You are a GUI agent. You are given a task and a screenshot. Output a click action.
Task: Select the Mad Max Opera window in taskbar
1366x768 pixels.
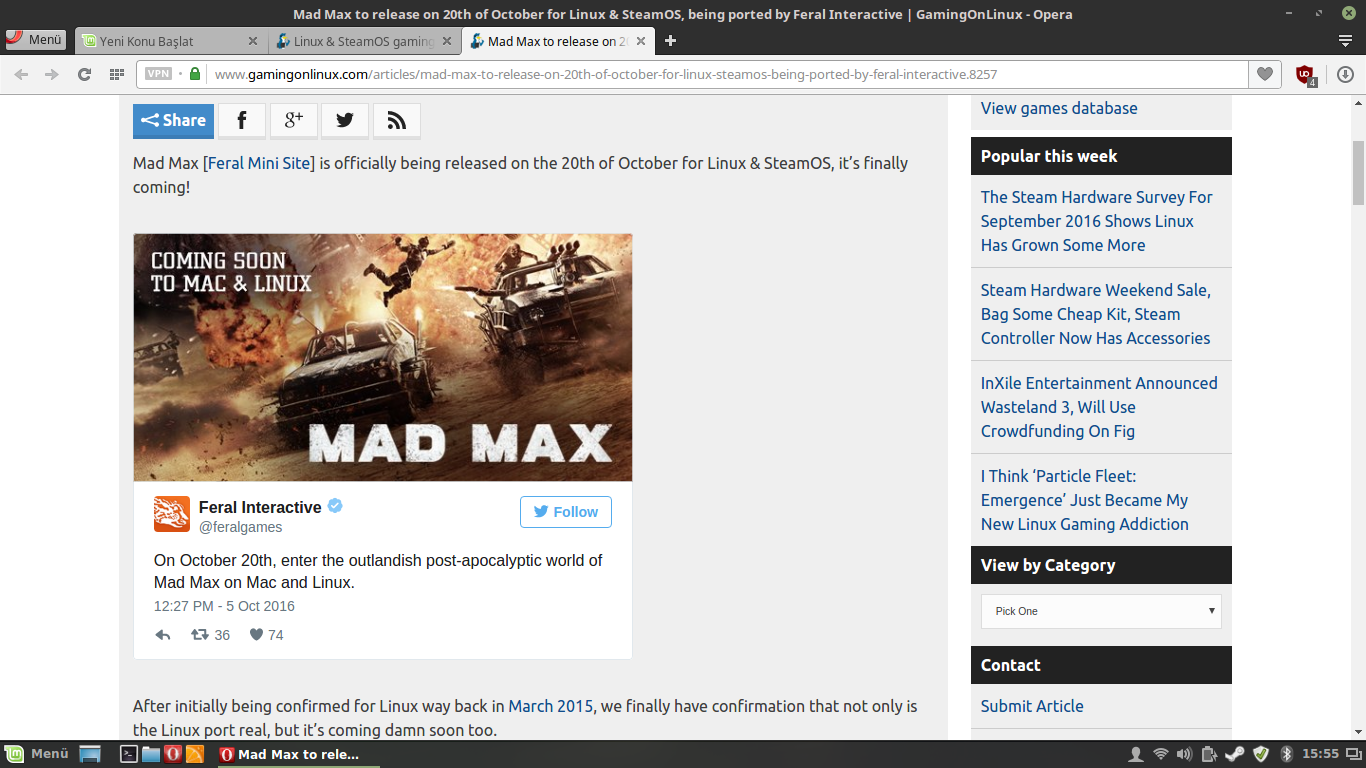point(297,754)
